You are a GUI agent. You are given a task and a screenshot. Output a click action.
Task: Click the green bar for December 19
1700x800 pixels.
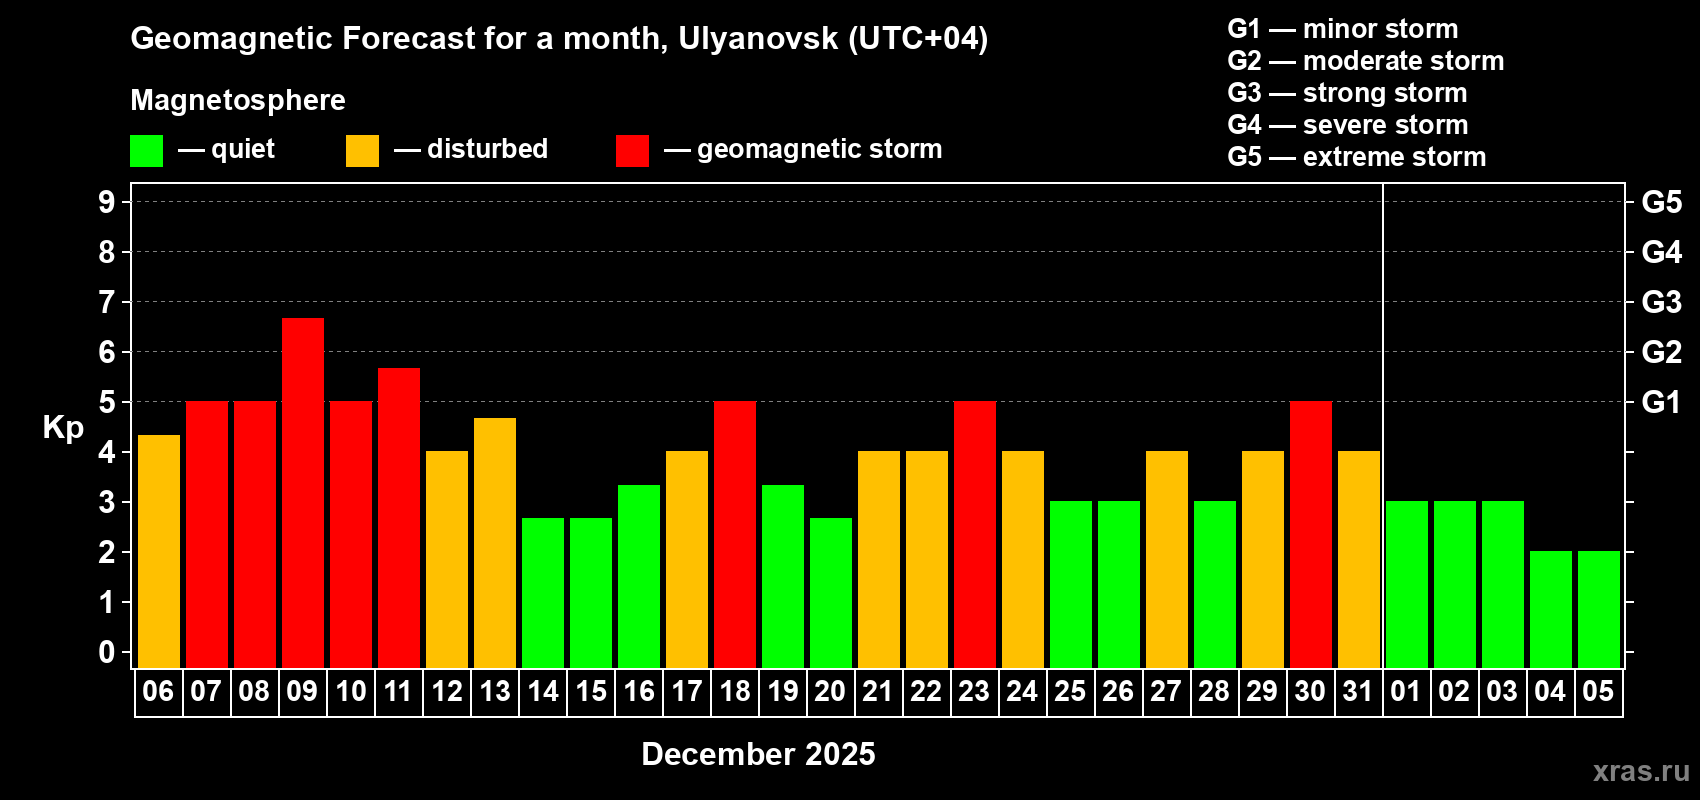pos(783,576)
